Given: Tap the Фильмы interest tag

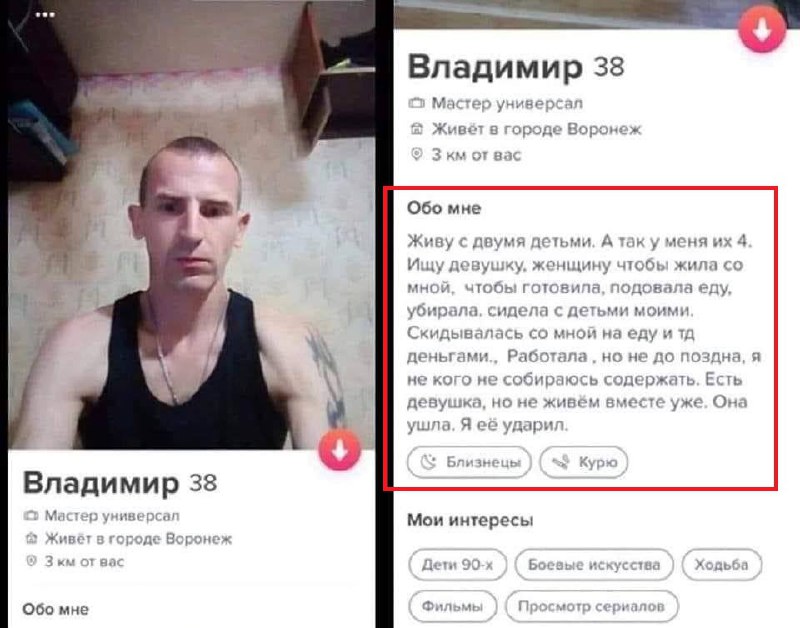Looking at the screenshot, I should pos(453,607).
